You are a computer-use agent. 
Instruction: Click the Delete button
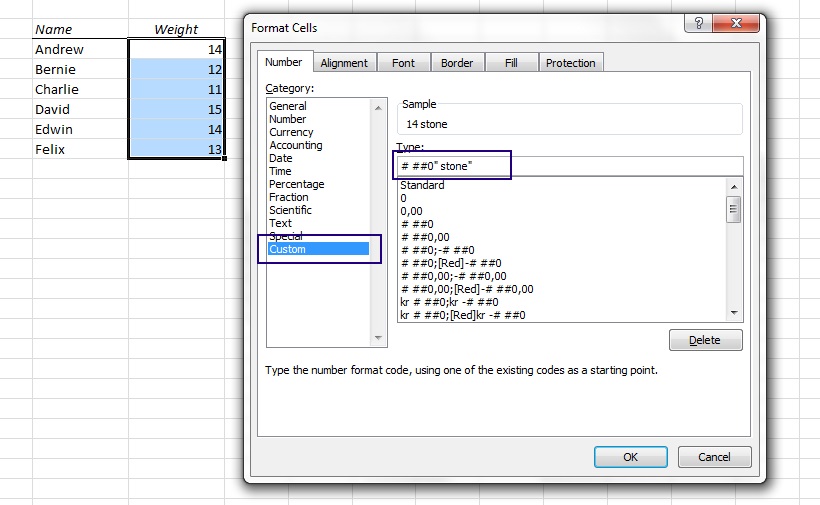pos(705,340)
